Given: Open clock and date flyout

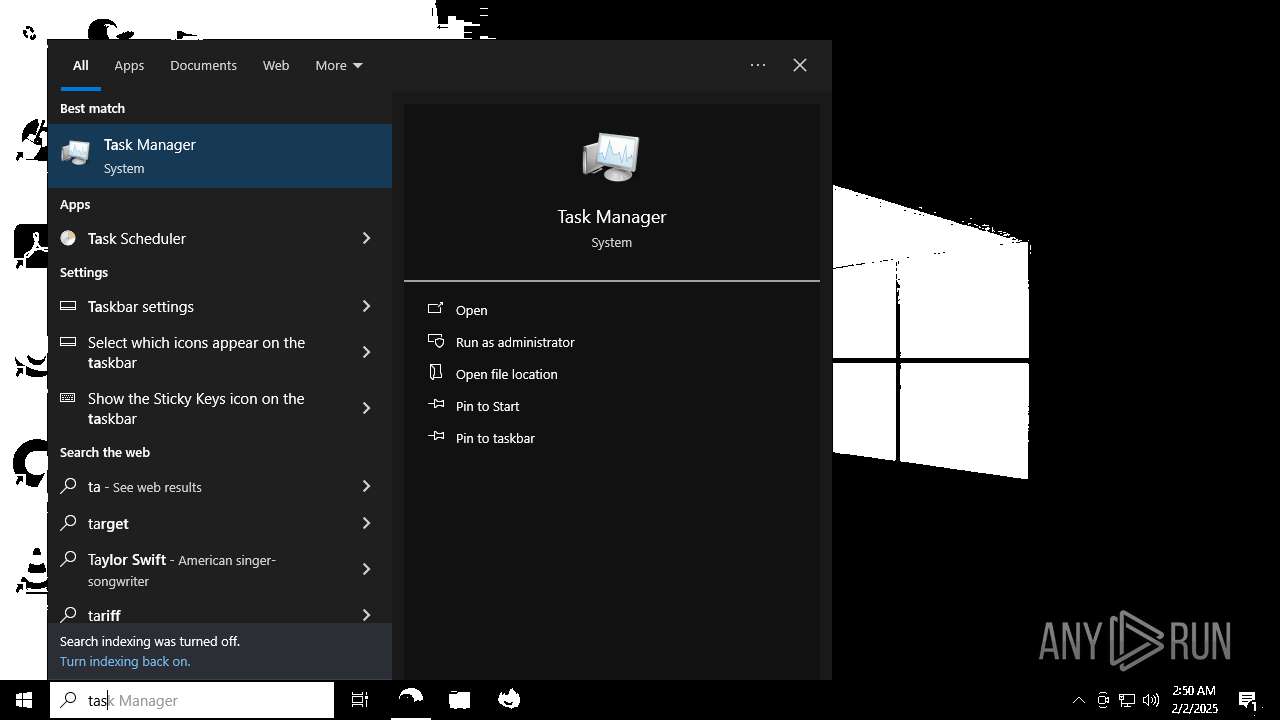Looking at the screenshot, I should [x=1194, y=700].
